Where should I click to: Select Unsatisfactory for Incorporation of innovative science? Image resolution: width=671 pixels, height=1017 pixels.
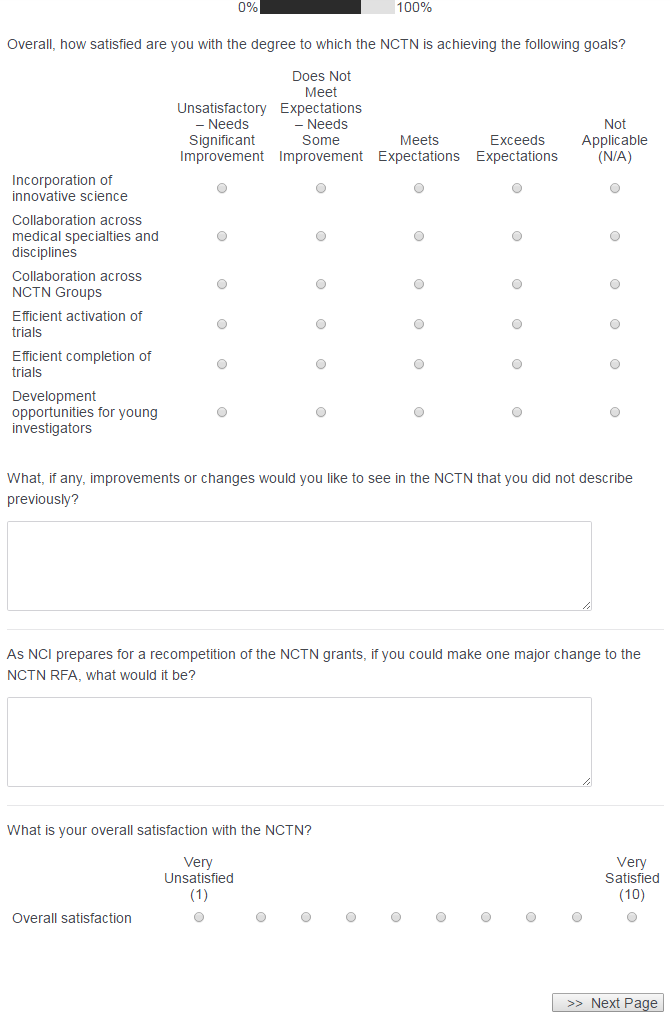point(222,188)
